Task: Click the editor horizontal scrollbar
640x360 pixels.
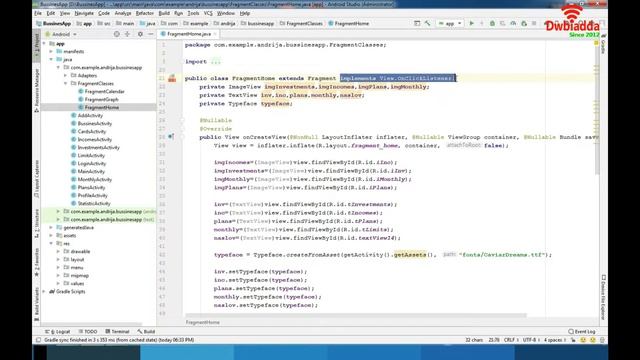Action: tap(356, 315)
